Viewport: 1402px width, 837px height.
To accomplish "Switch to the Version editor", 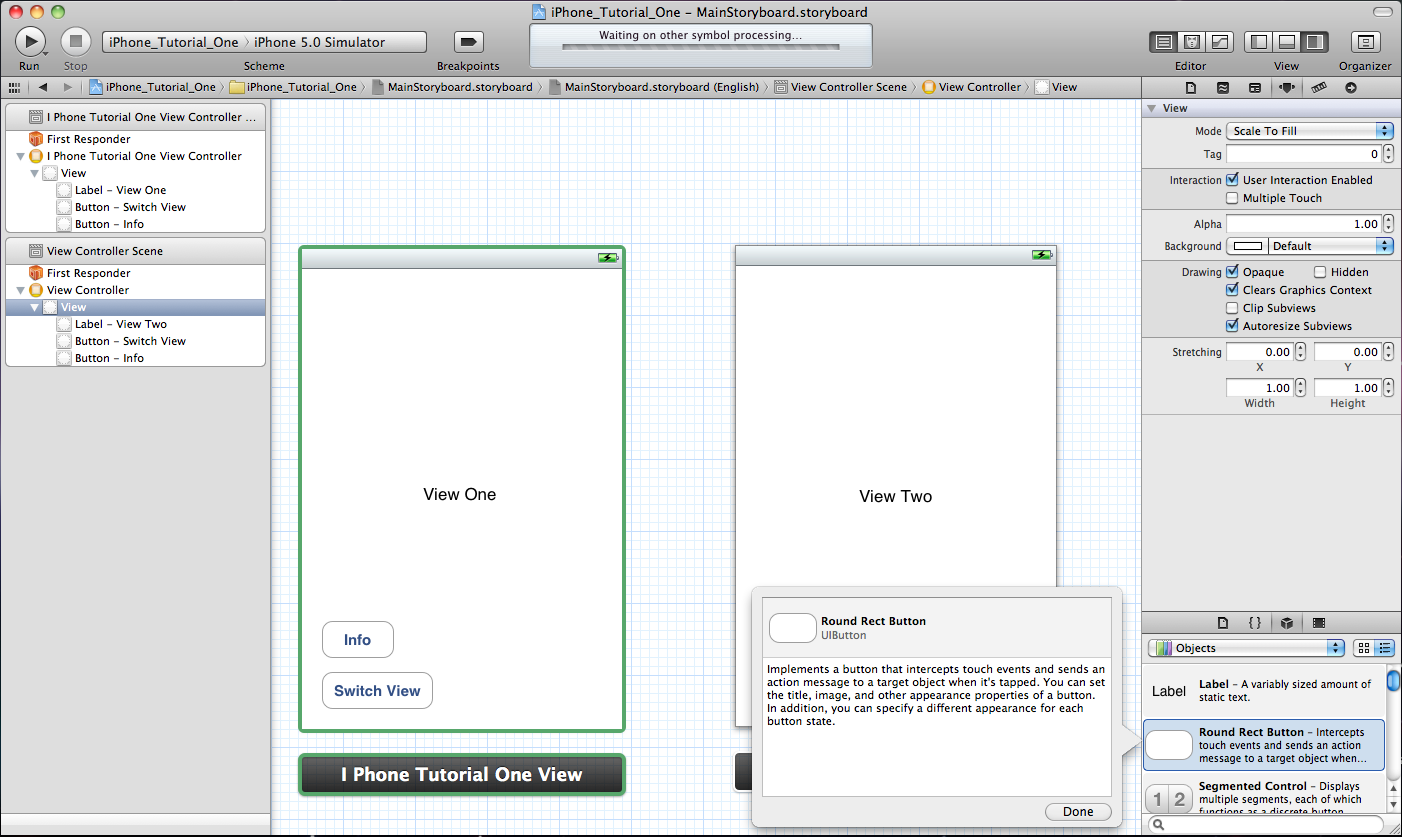I will point(1219,41).
